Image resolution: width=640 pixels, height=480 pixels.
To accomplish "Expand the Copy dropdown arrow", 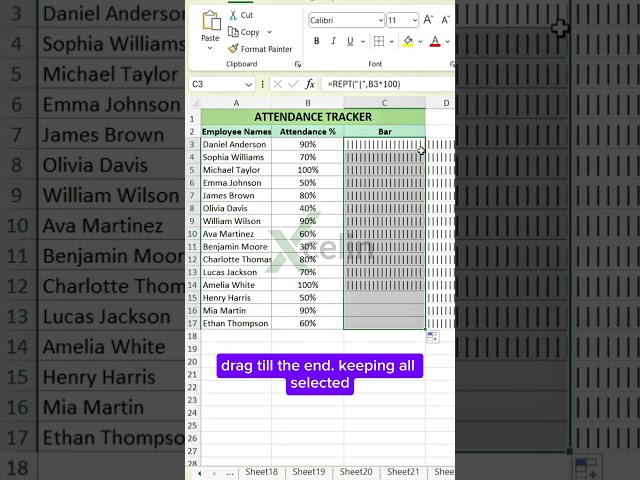I will pyautogui.click(x=269, y=32).
